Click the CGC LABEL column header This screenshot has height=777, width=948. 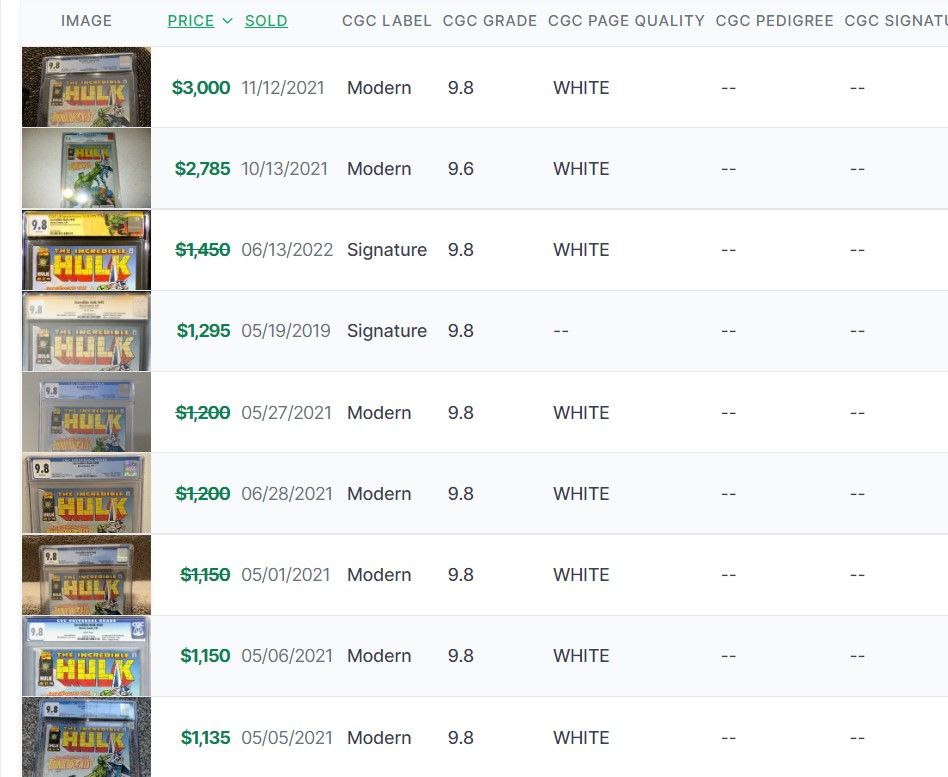click(387, 21)
